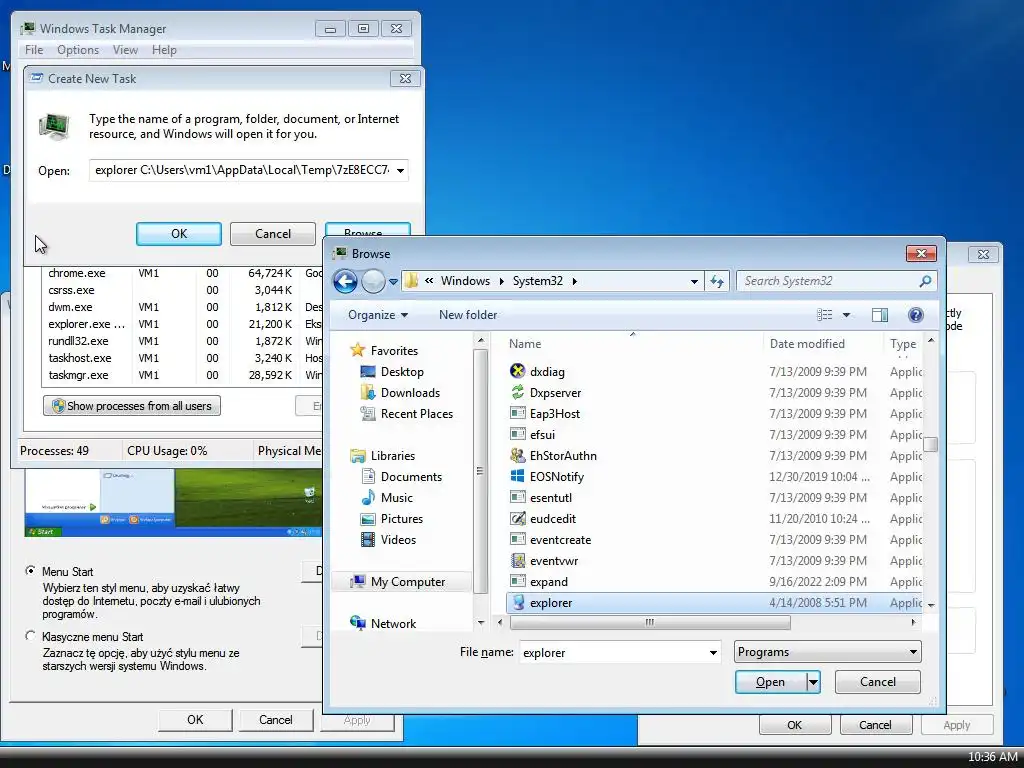Open the View menu in Task Manager
Viewport: 1024px width, 768px height.
tap(125, 50)
